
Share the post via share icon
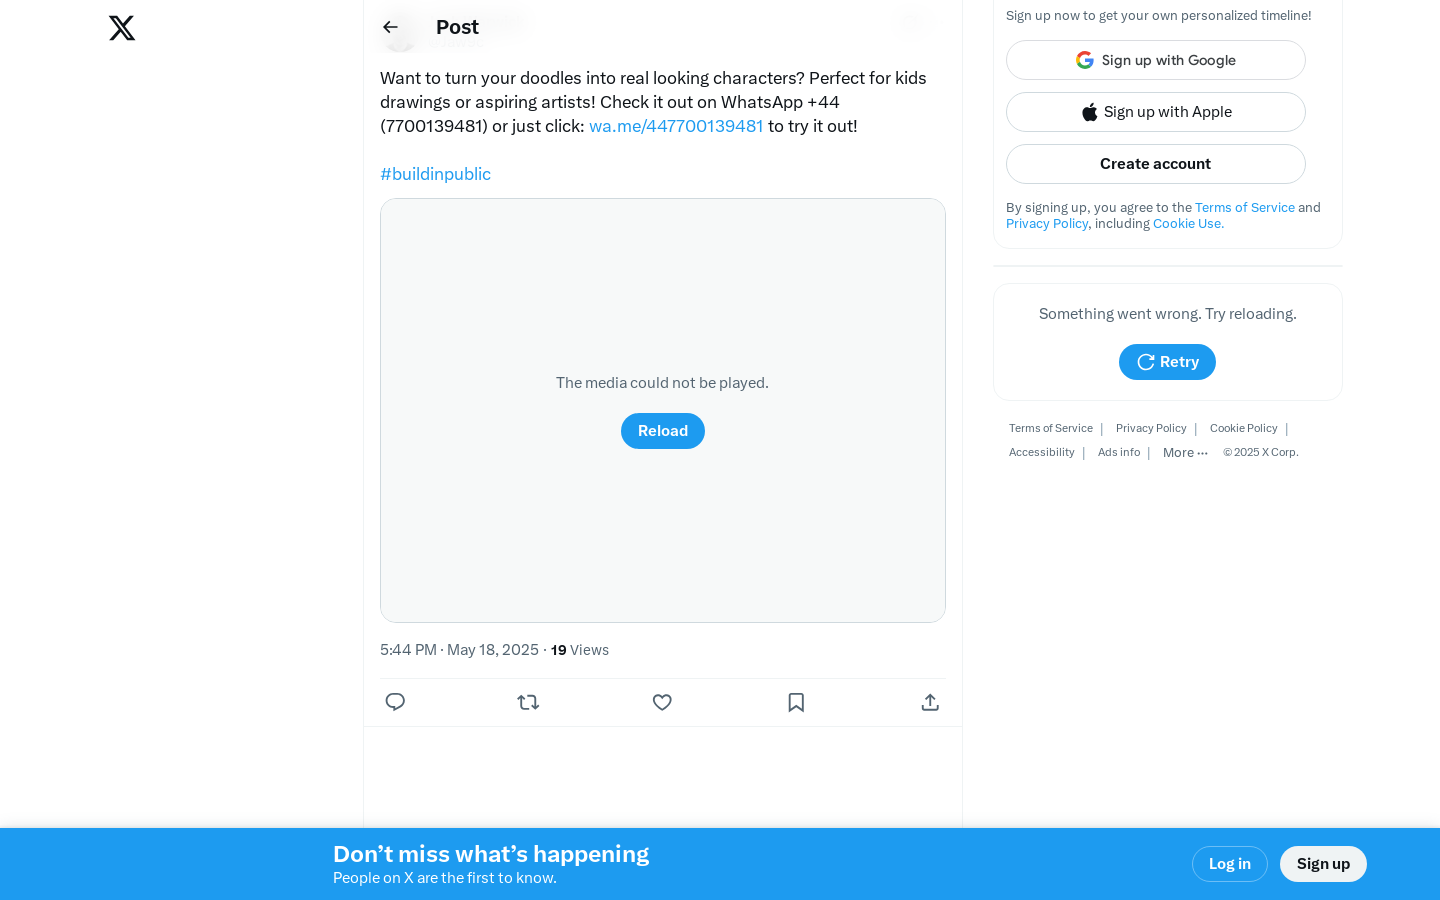930,702
